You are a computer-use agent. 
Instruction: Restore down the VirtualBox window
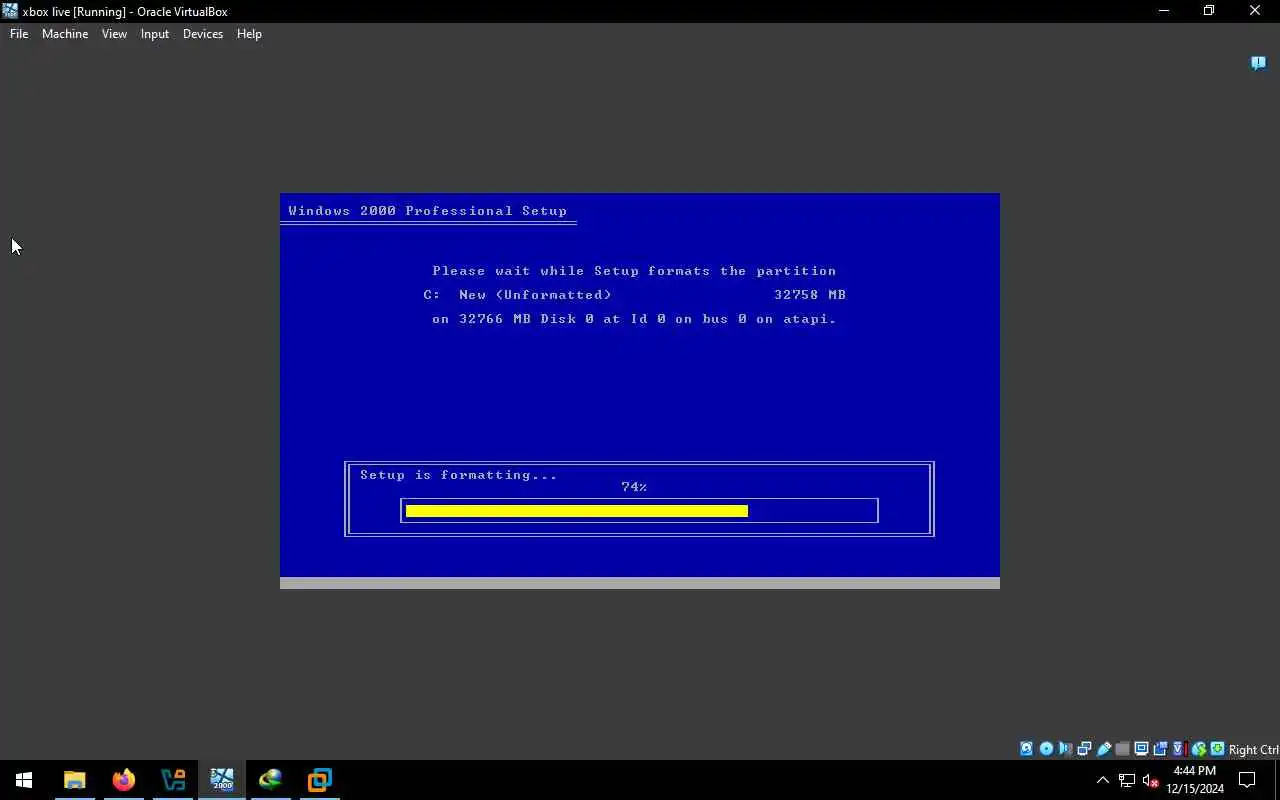[1209, 11]
